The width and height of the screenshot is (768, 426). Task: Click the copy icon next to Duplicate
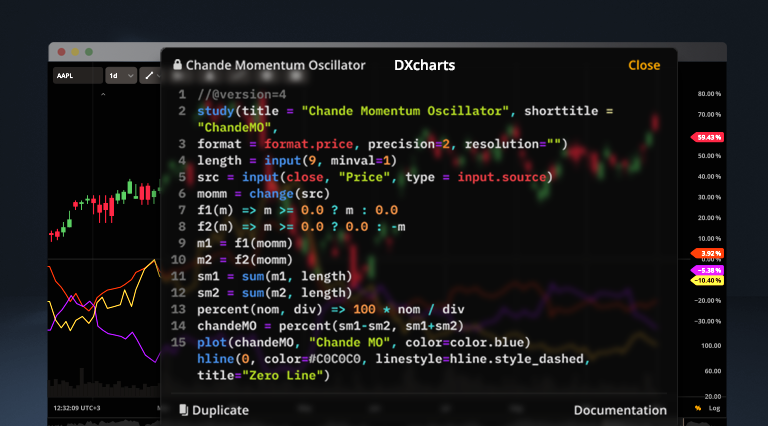point(183,410)
